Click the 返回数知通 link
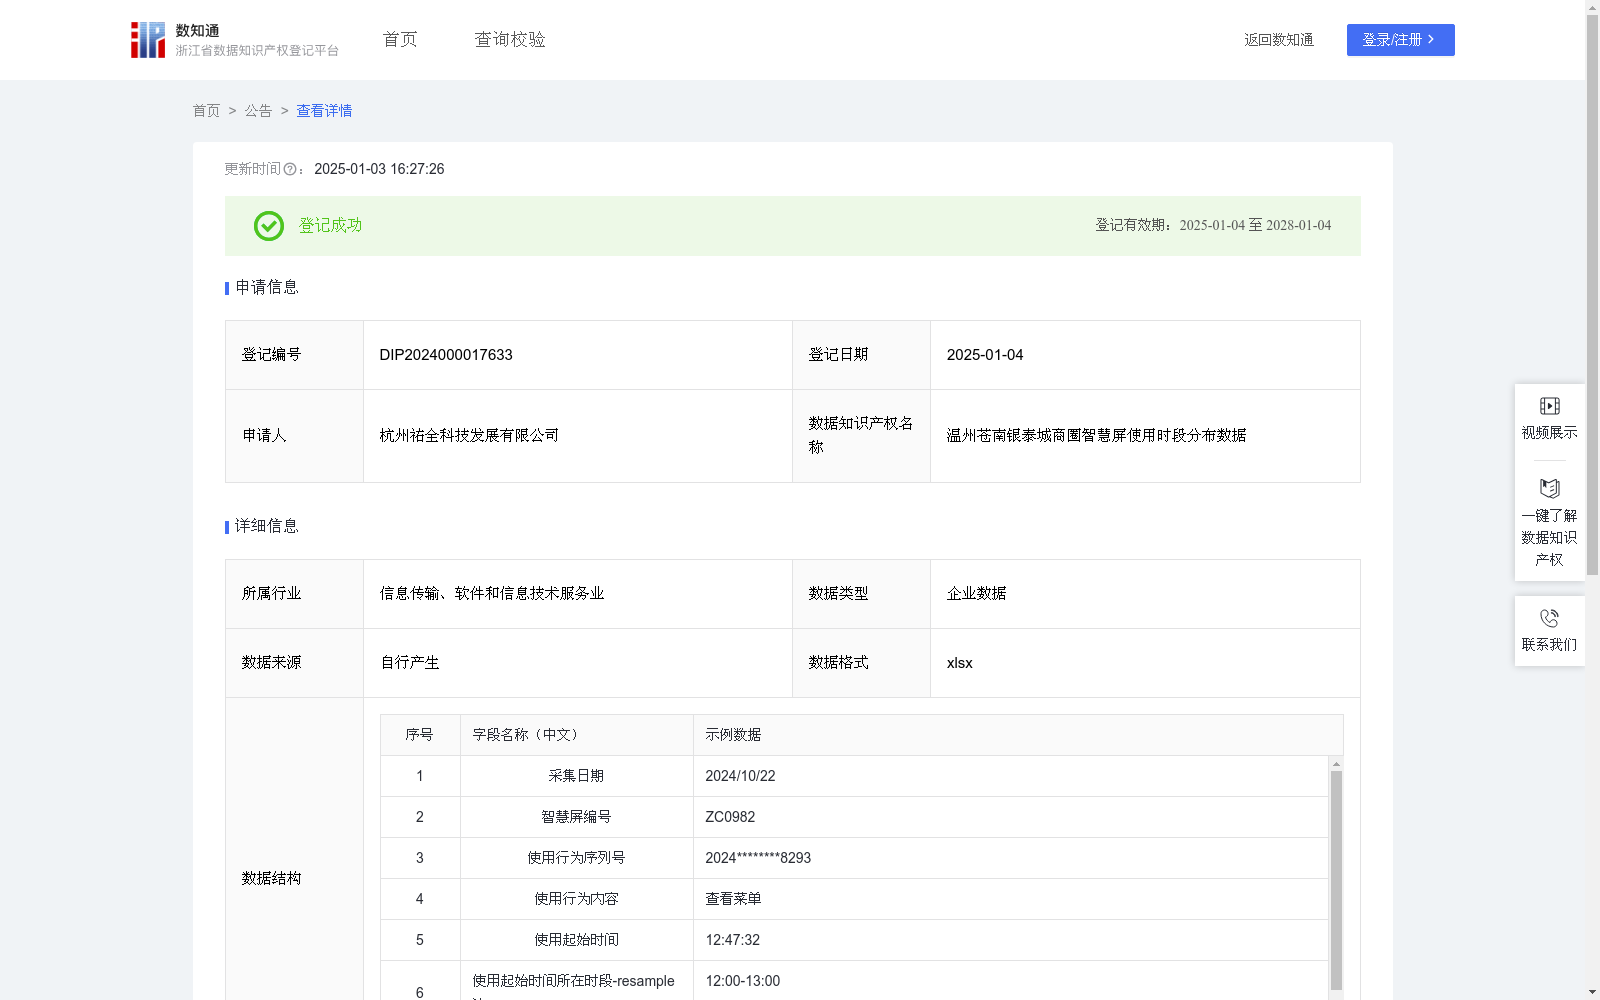Screen dimensions: 1600x1000 (x=1279, y=40)
